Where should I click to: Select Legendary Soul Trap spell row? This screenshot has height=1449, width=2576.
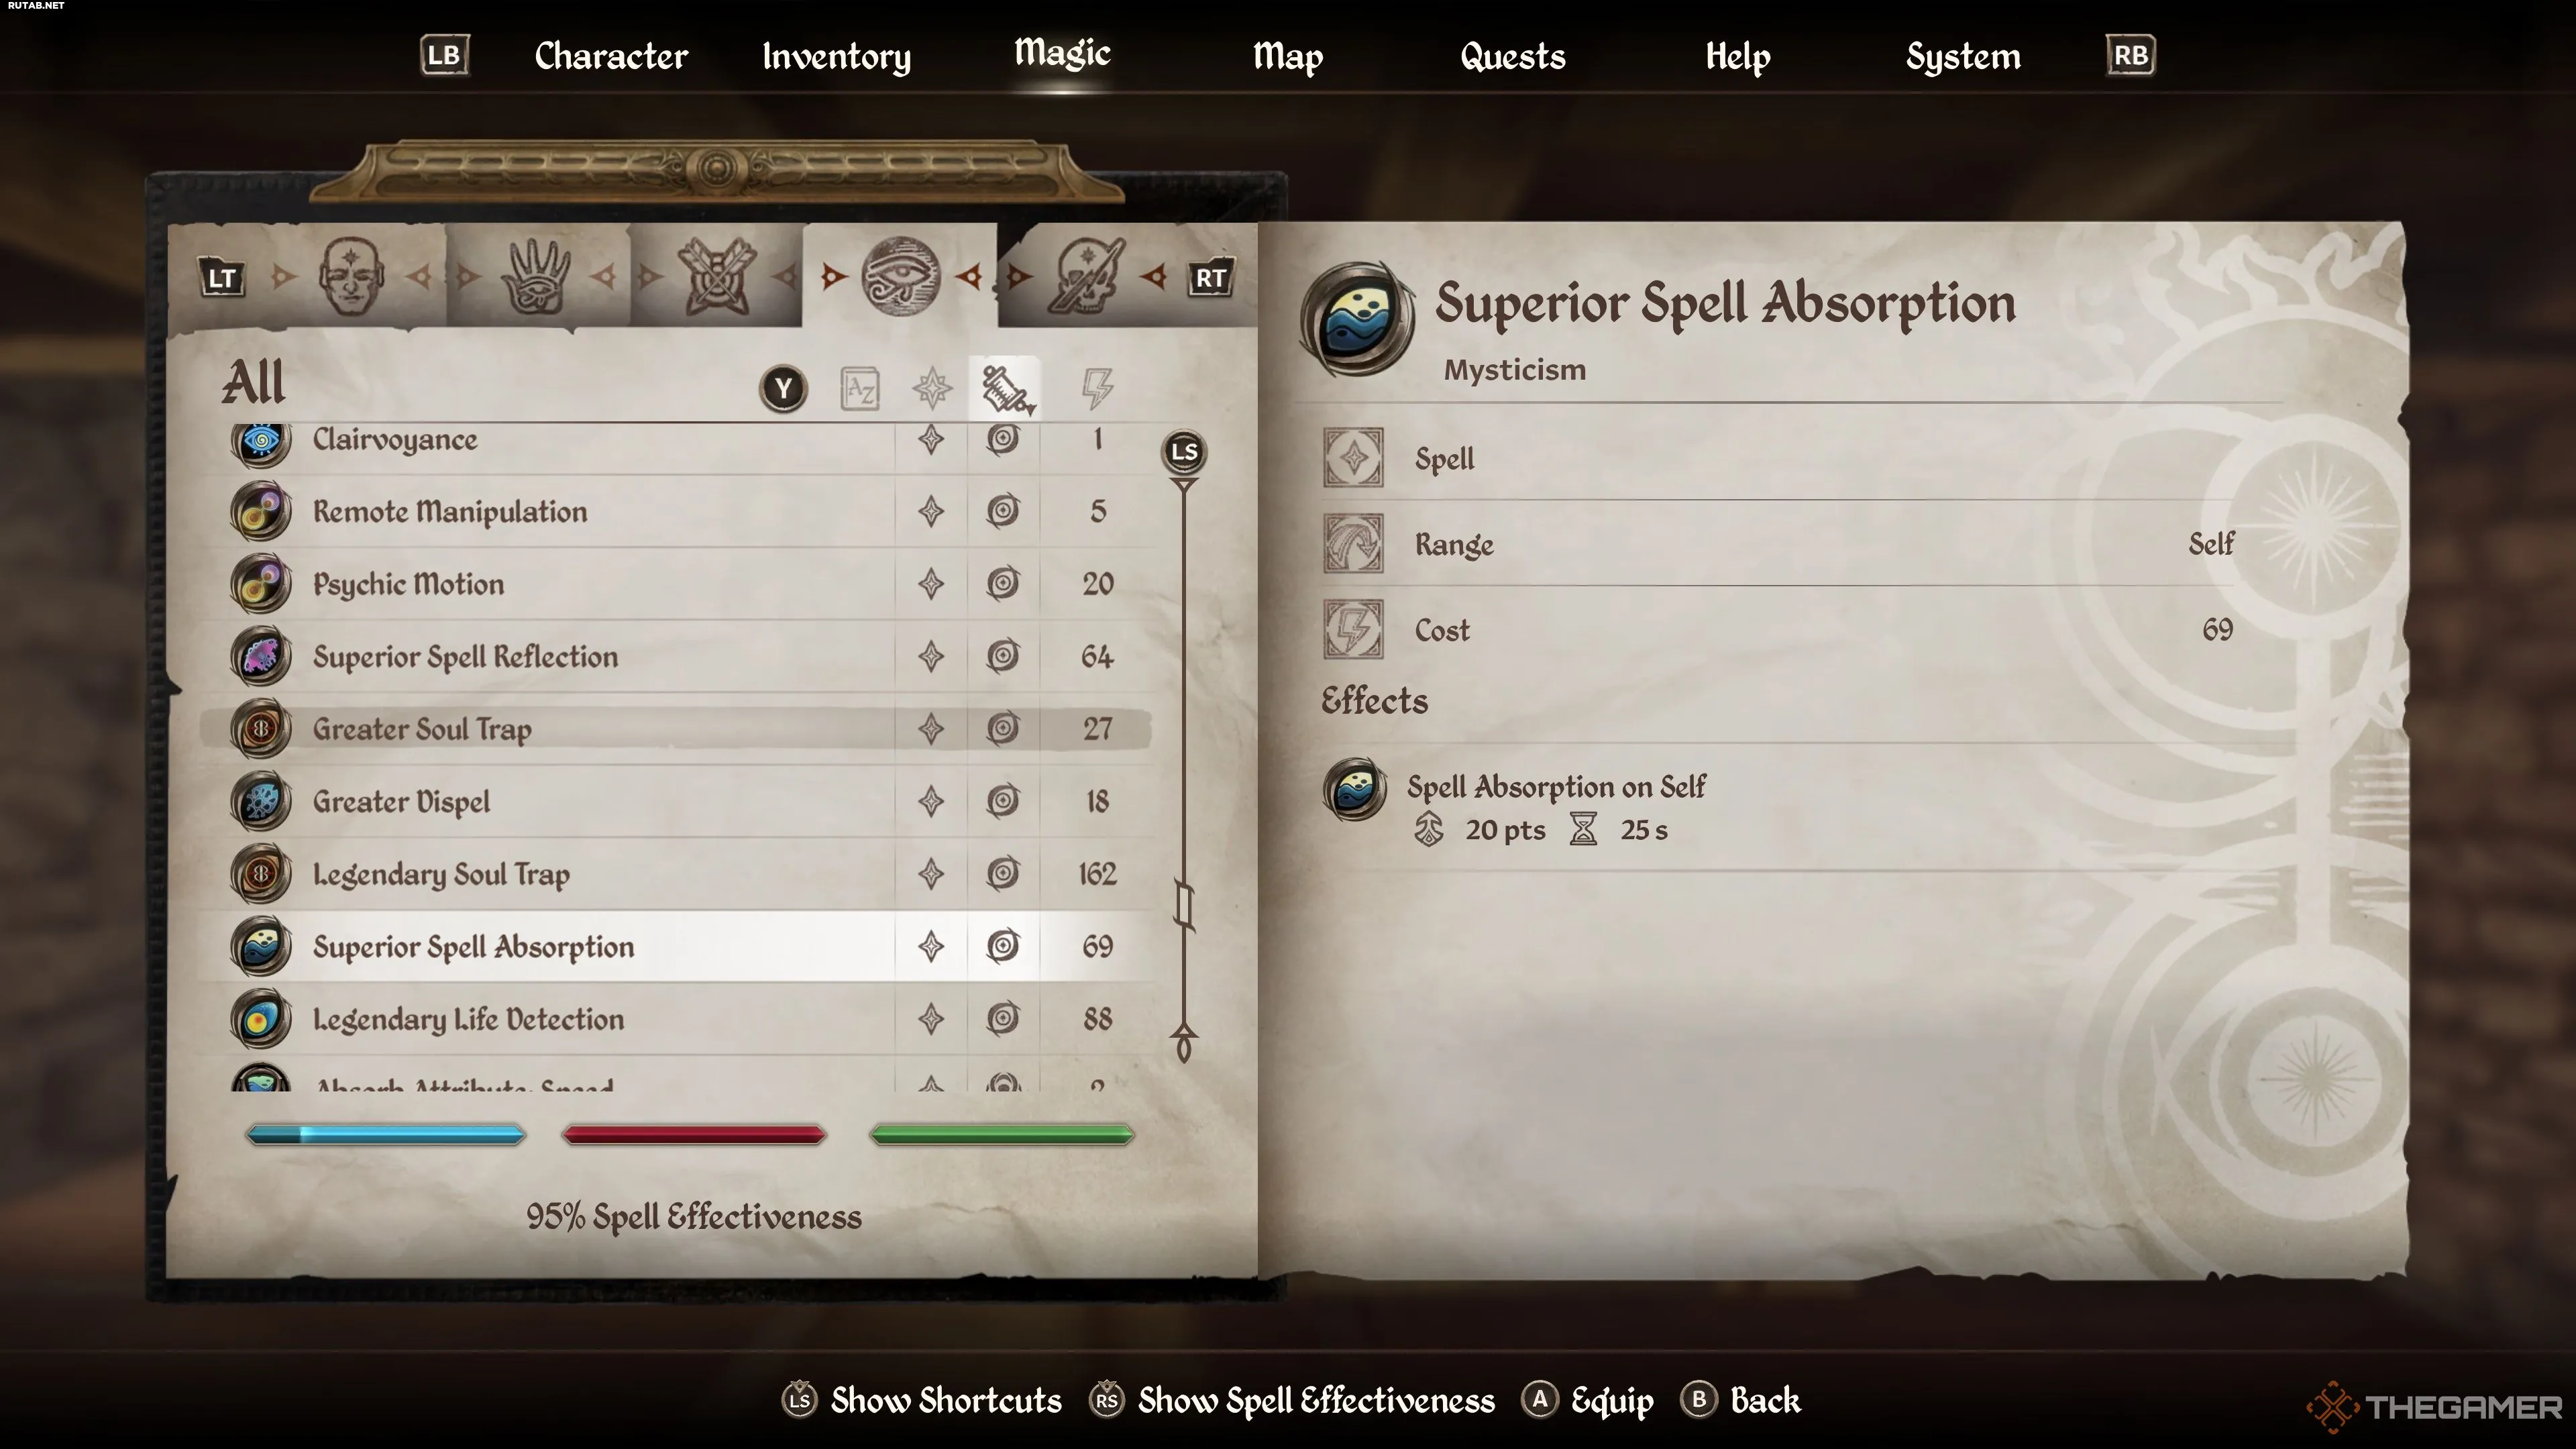[x=675, y=874]
